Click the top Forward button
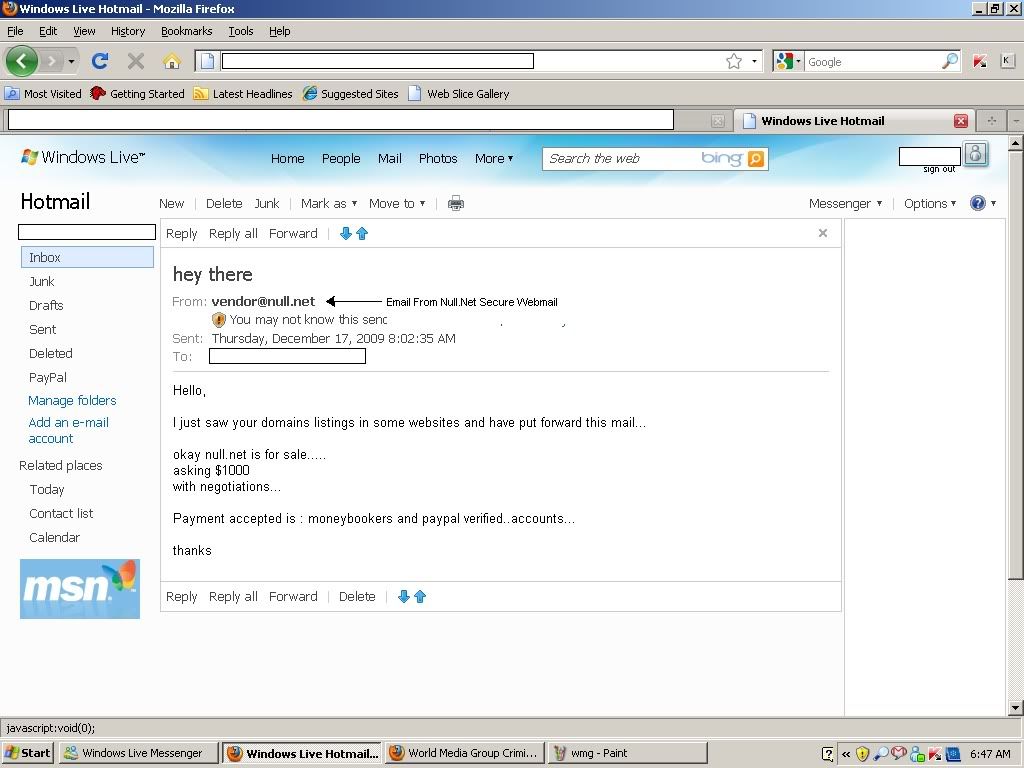The height and width of the screenshot is (768, 1024). coord(293,234)
